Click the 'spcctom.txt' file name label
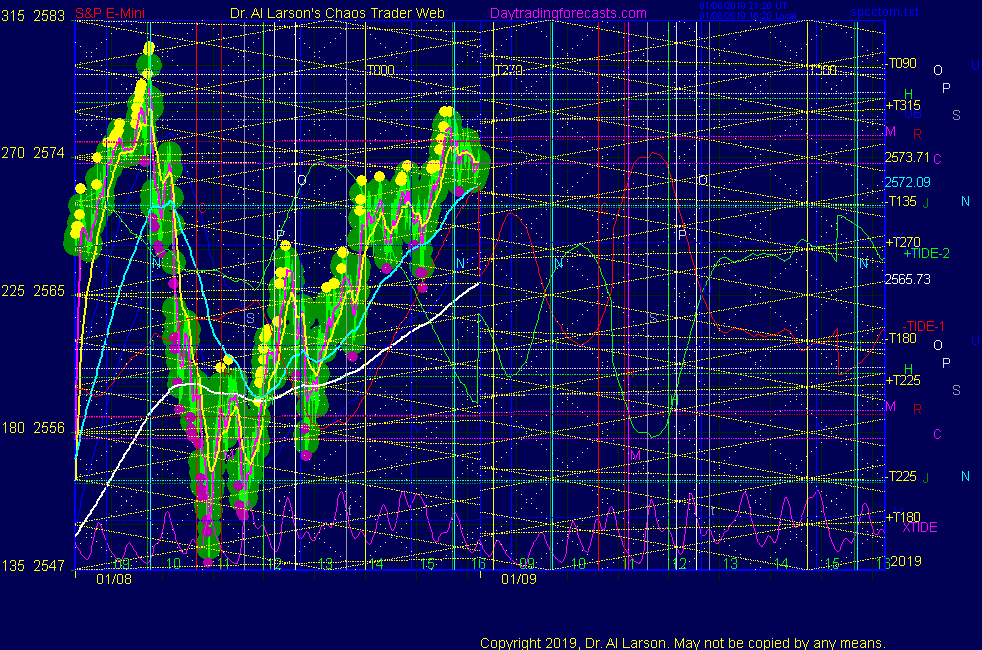The width and height of the screenshot is (982, 650). pyautogui.click(x=884, y=12)
